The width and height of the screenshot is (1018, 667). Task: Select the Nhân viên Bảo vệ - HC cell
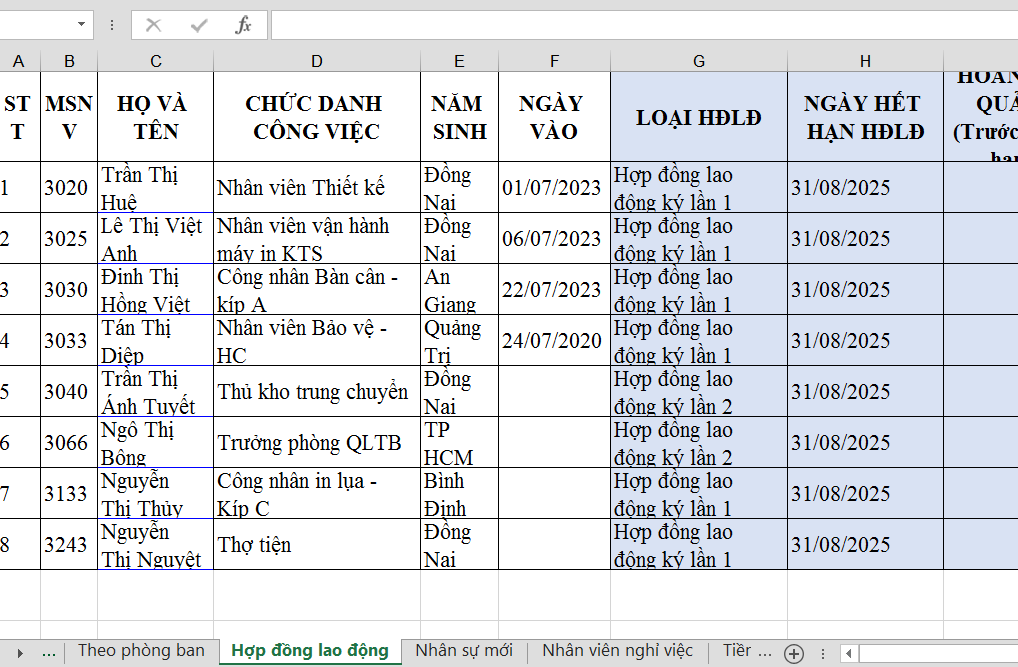317,340
